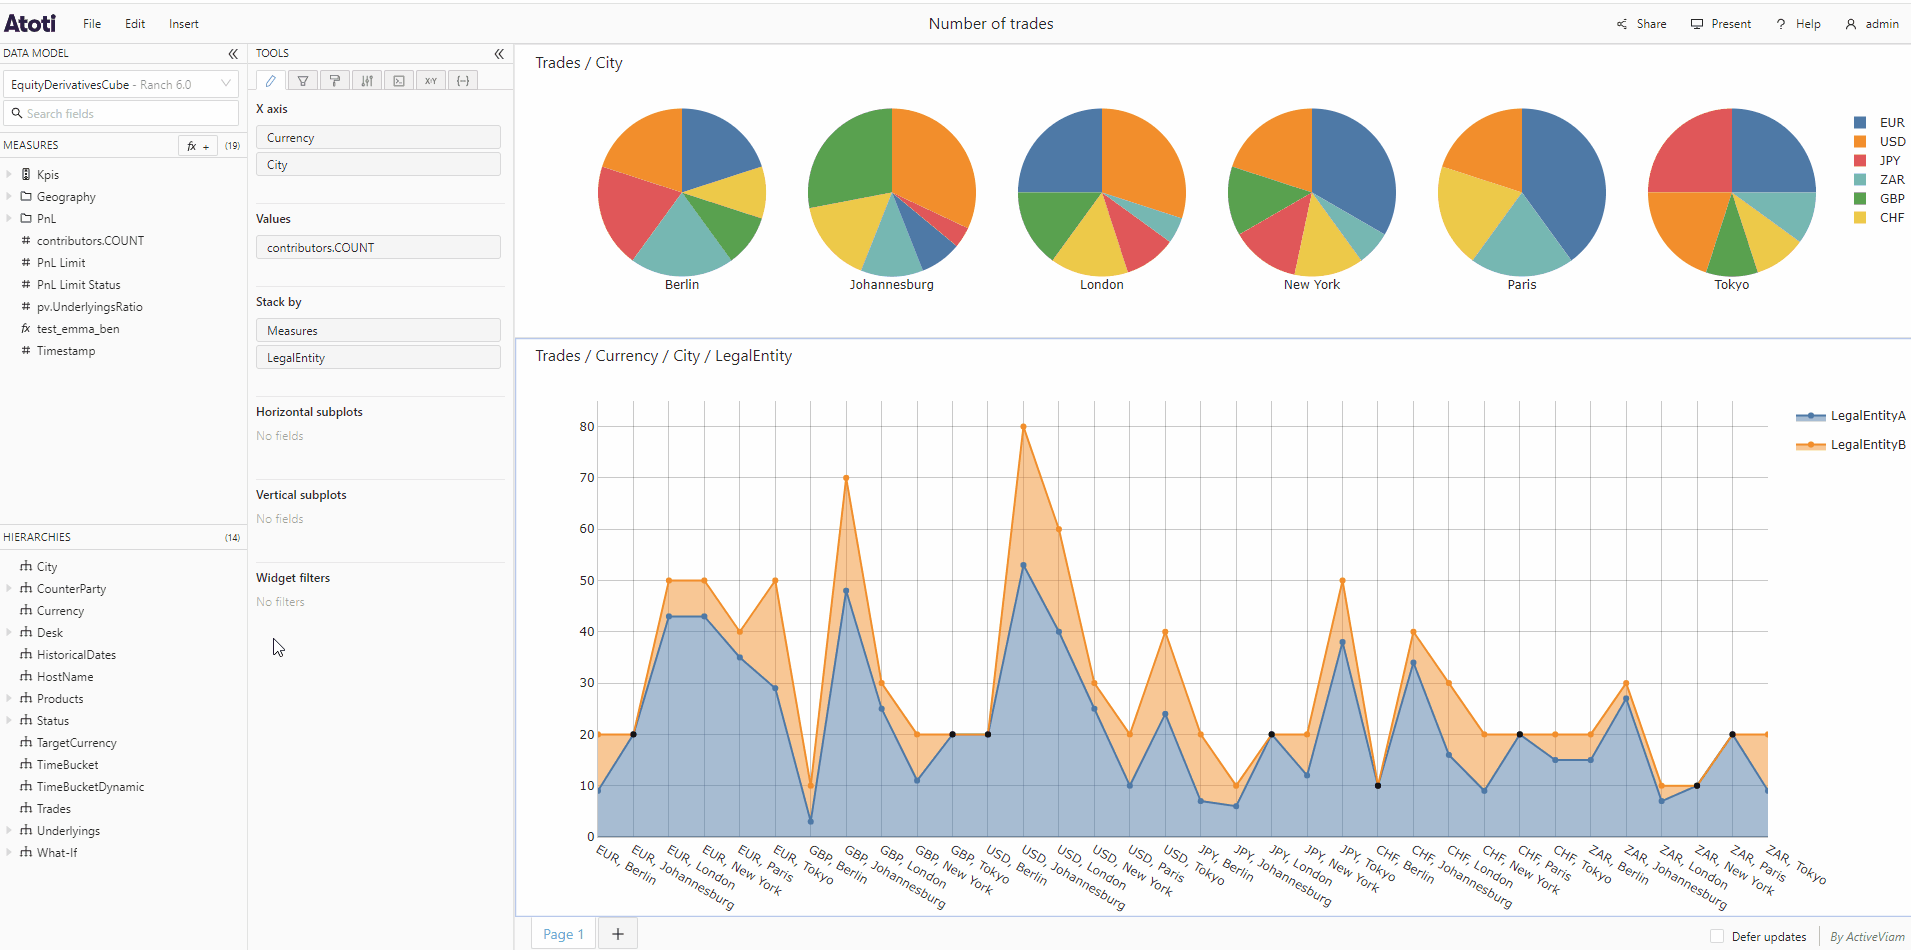Select the Berlin pie chart
Screen dimensions: 1911x950
(682, 192)
